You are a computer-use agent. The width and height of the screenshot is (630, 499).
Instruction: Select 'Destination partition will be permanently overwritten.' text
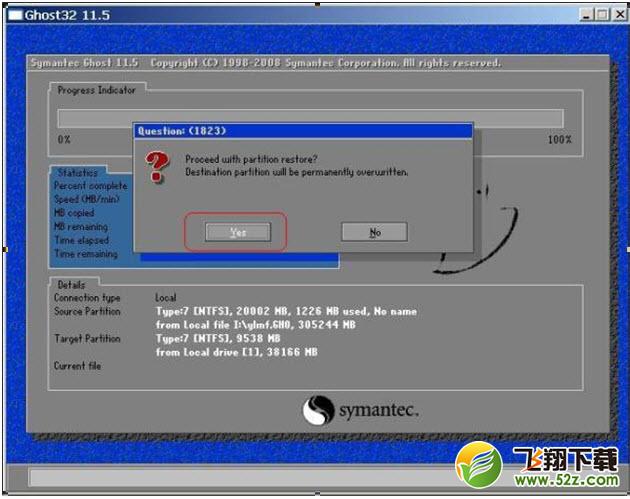297,172
